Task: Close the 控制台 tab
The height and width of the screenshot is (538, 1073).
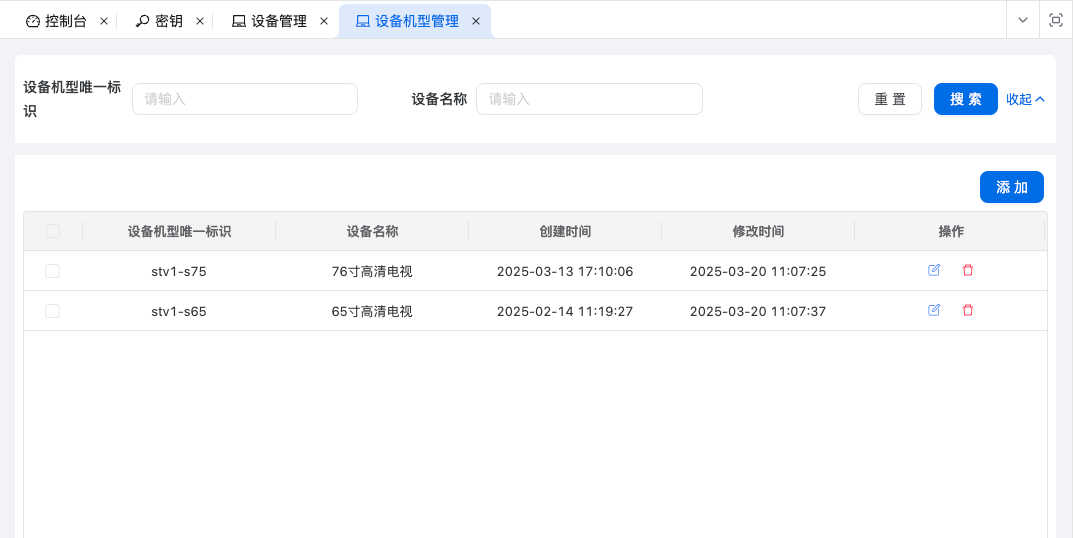Action: pos(104,21)
